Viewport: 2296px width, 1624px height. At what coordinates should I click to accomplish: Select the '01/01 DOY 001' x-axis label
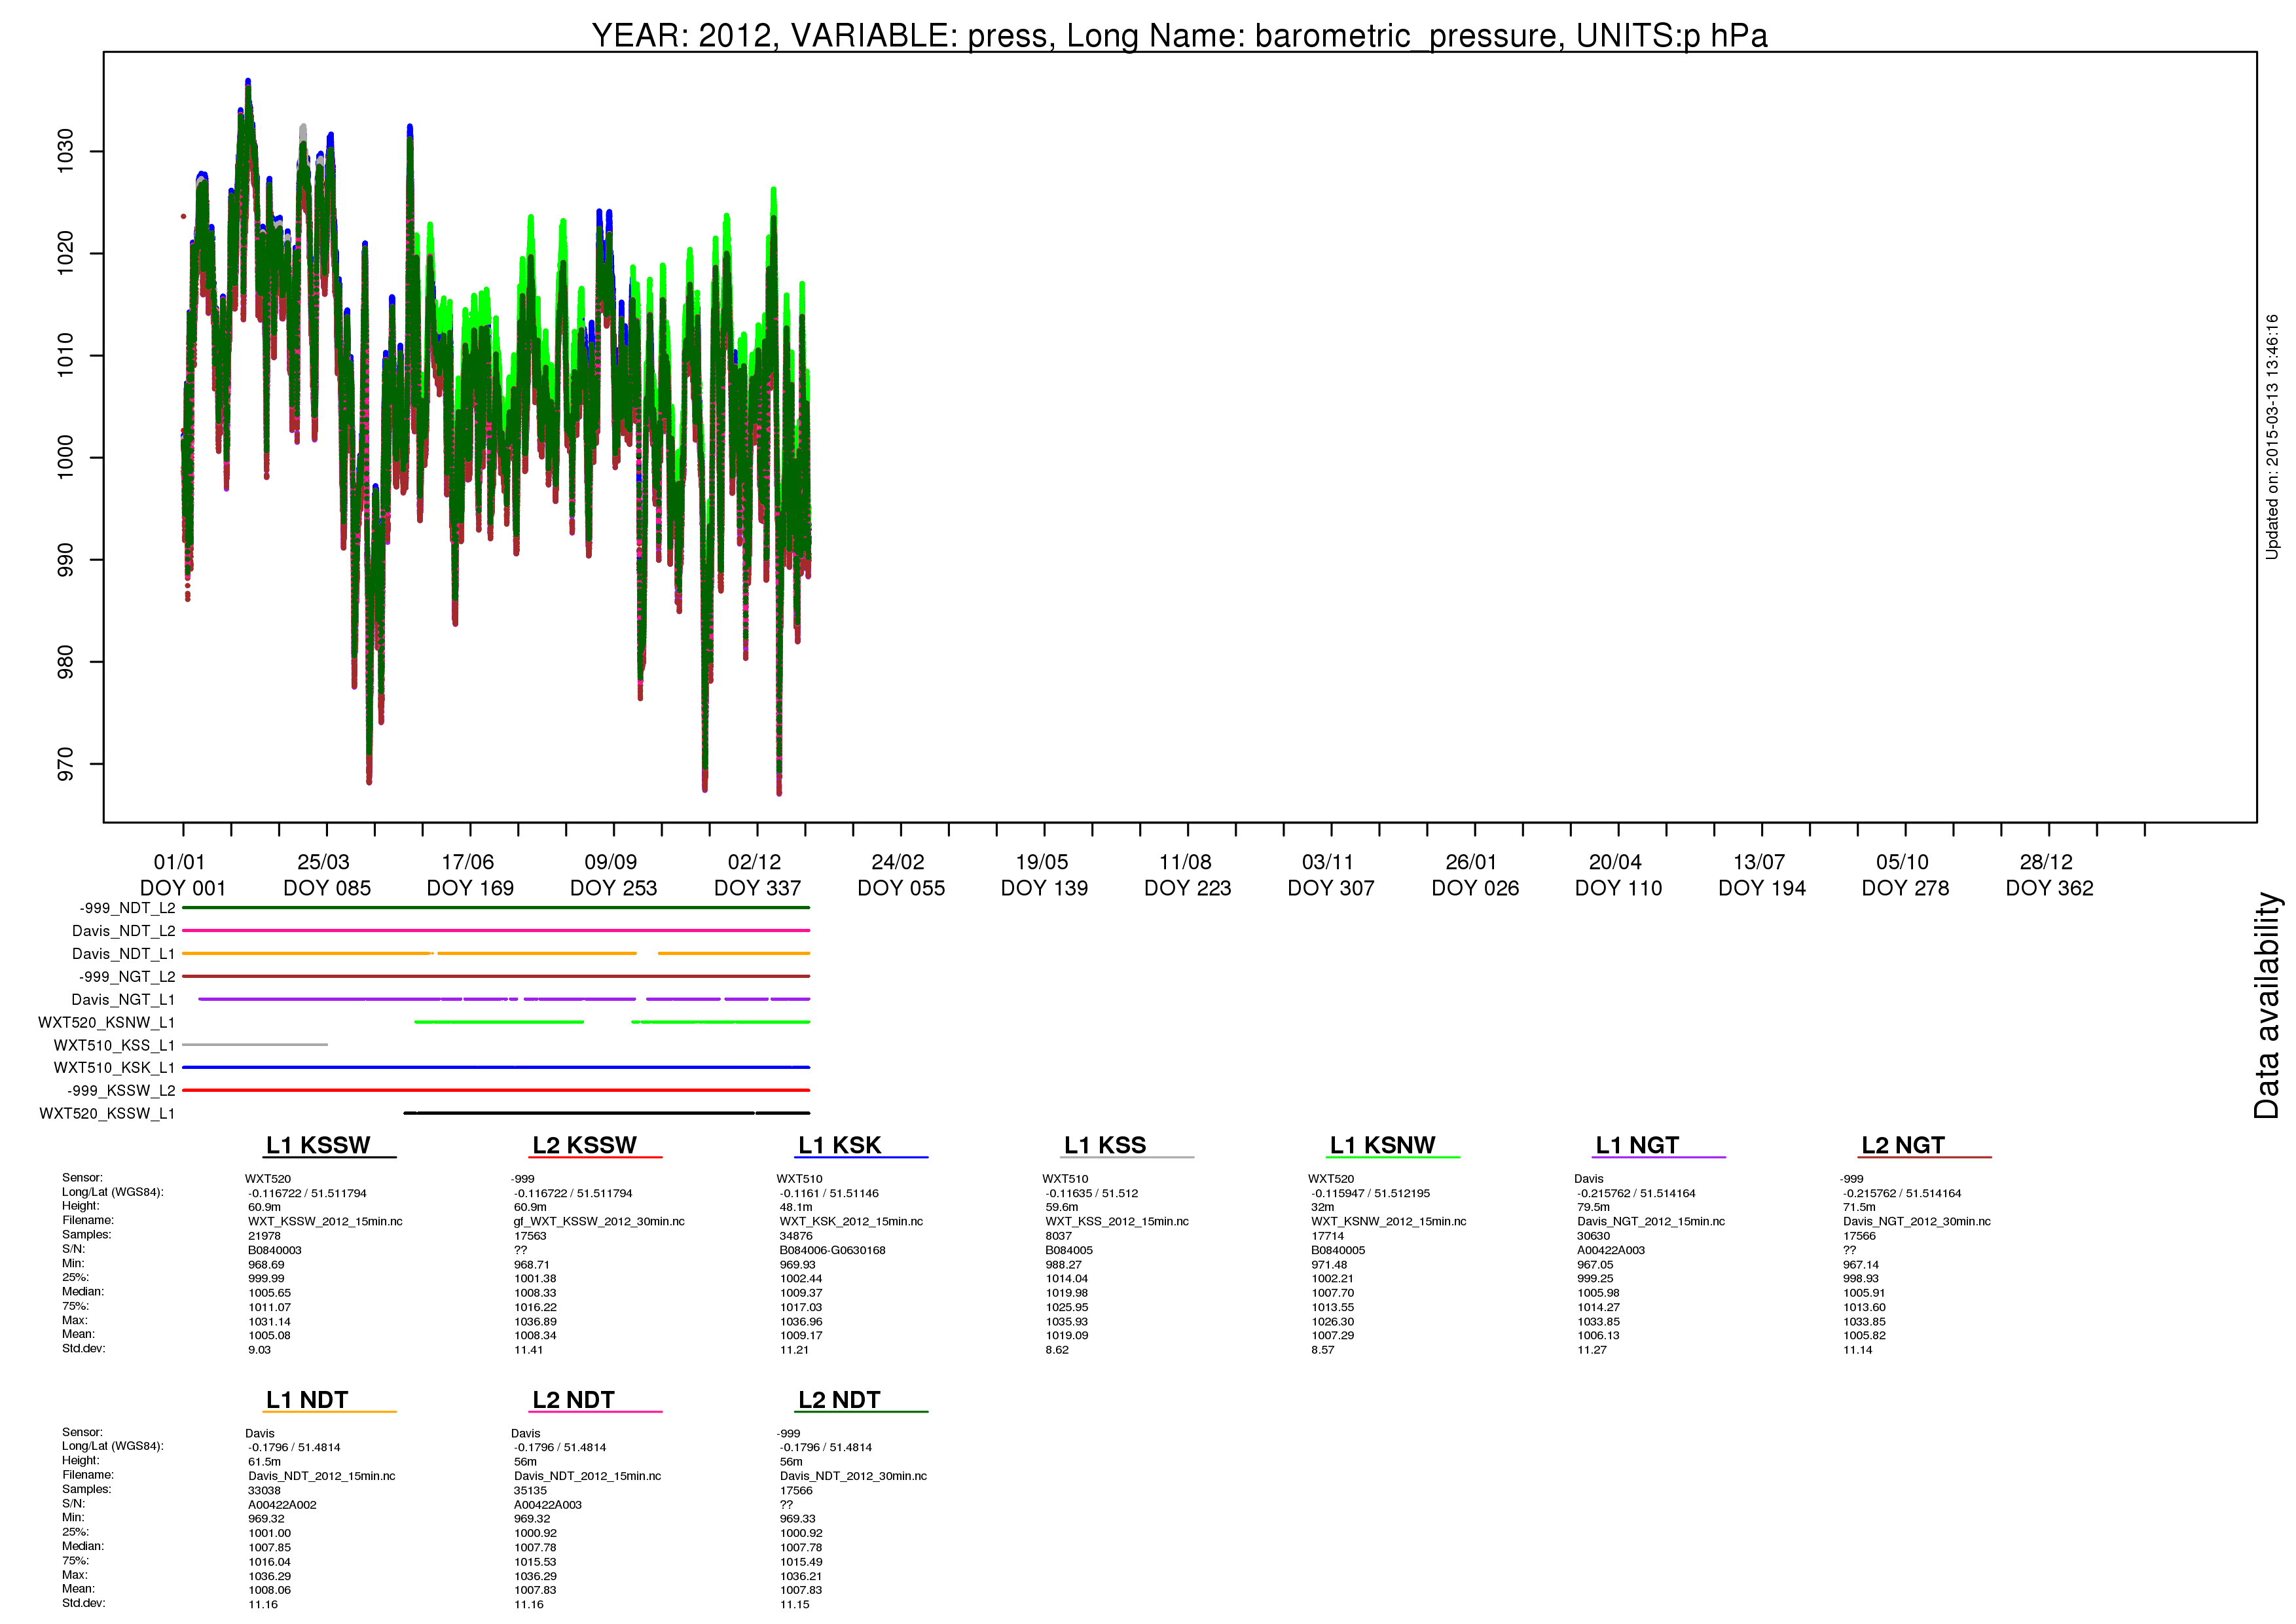[183, 875]
